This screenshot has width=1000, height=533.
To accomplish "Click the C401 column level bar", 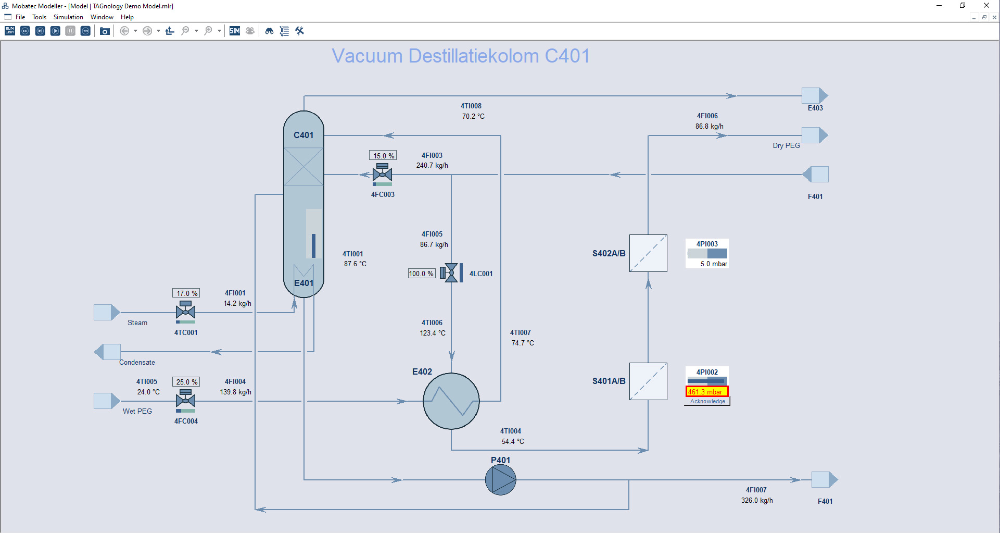I will [314, 245].
